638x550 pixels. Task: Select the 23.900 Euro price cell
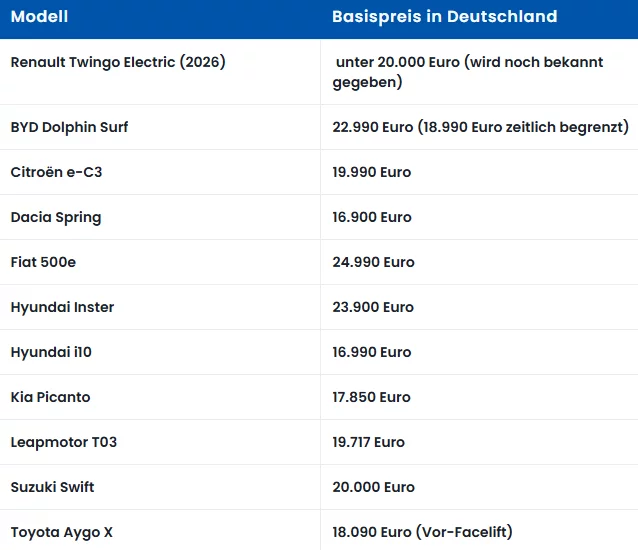tap(373, 307)
